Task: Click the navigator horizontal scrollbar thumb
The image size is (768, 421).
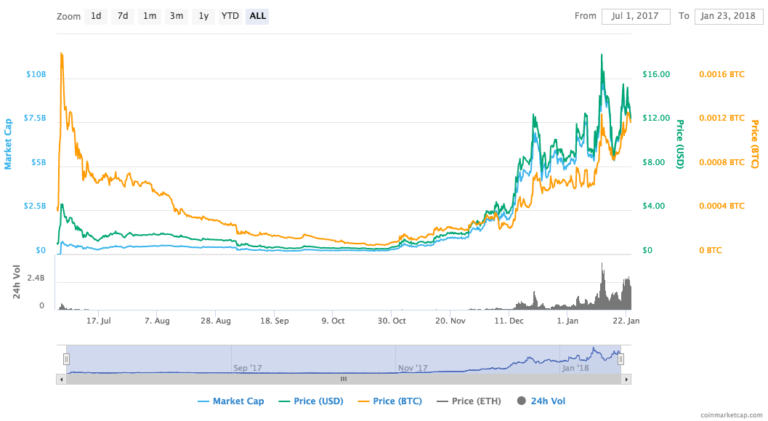Action: click(343, 379)
